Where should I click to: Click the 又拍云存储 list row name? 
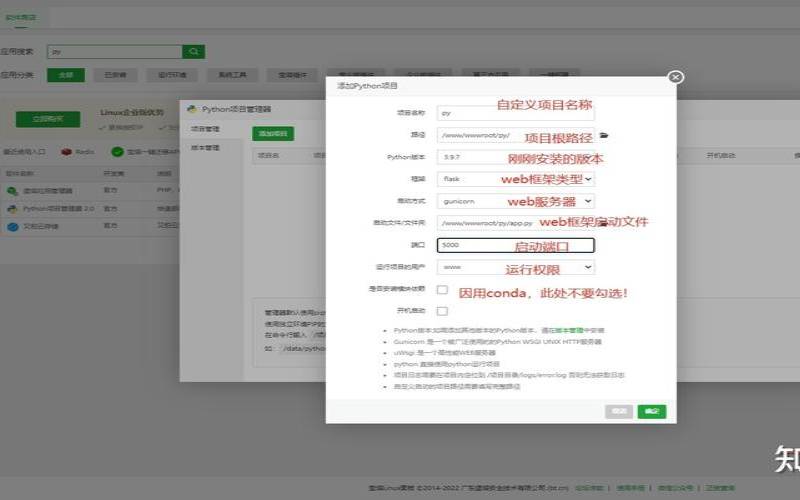click(40, 226)
